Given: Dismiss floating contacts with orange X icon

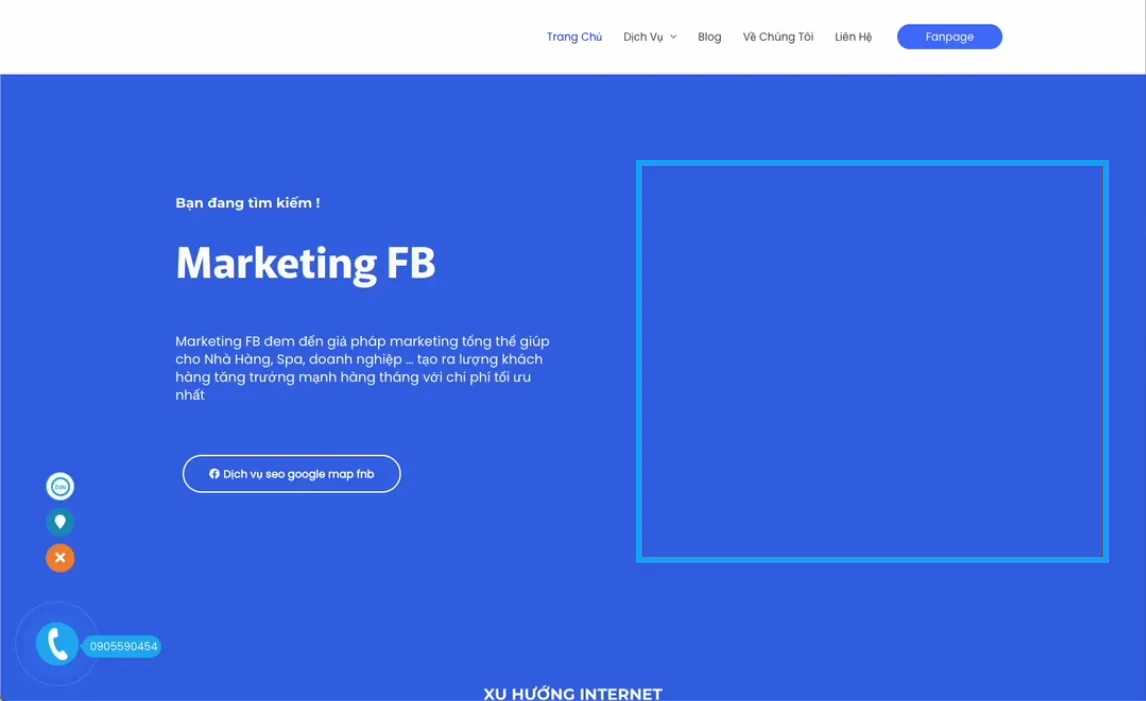Looking at the screenshot, I should (x=60, y=557).
